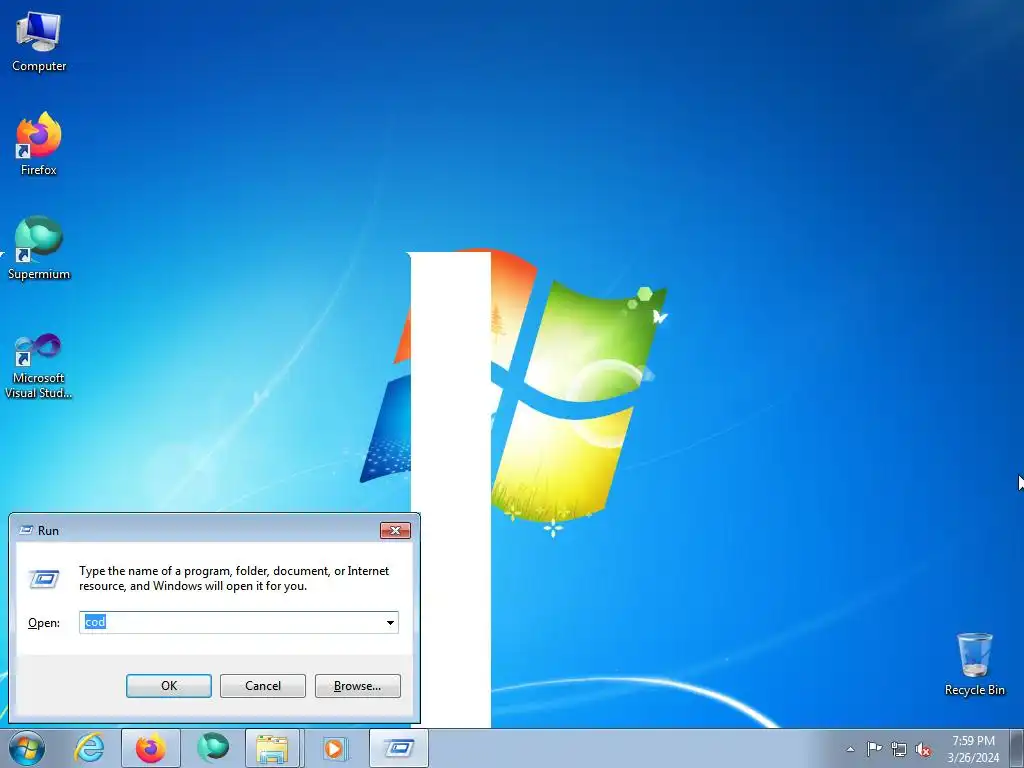Viewport: 1024px width, 768px height.
Task: Launch Internet Explorer from taskbar
Action: click(x=89, y=748)
